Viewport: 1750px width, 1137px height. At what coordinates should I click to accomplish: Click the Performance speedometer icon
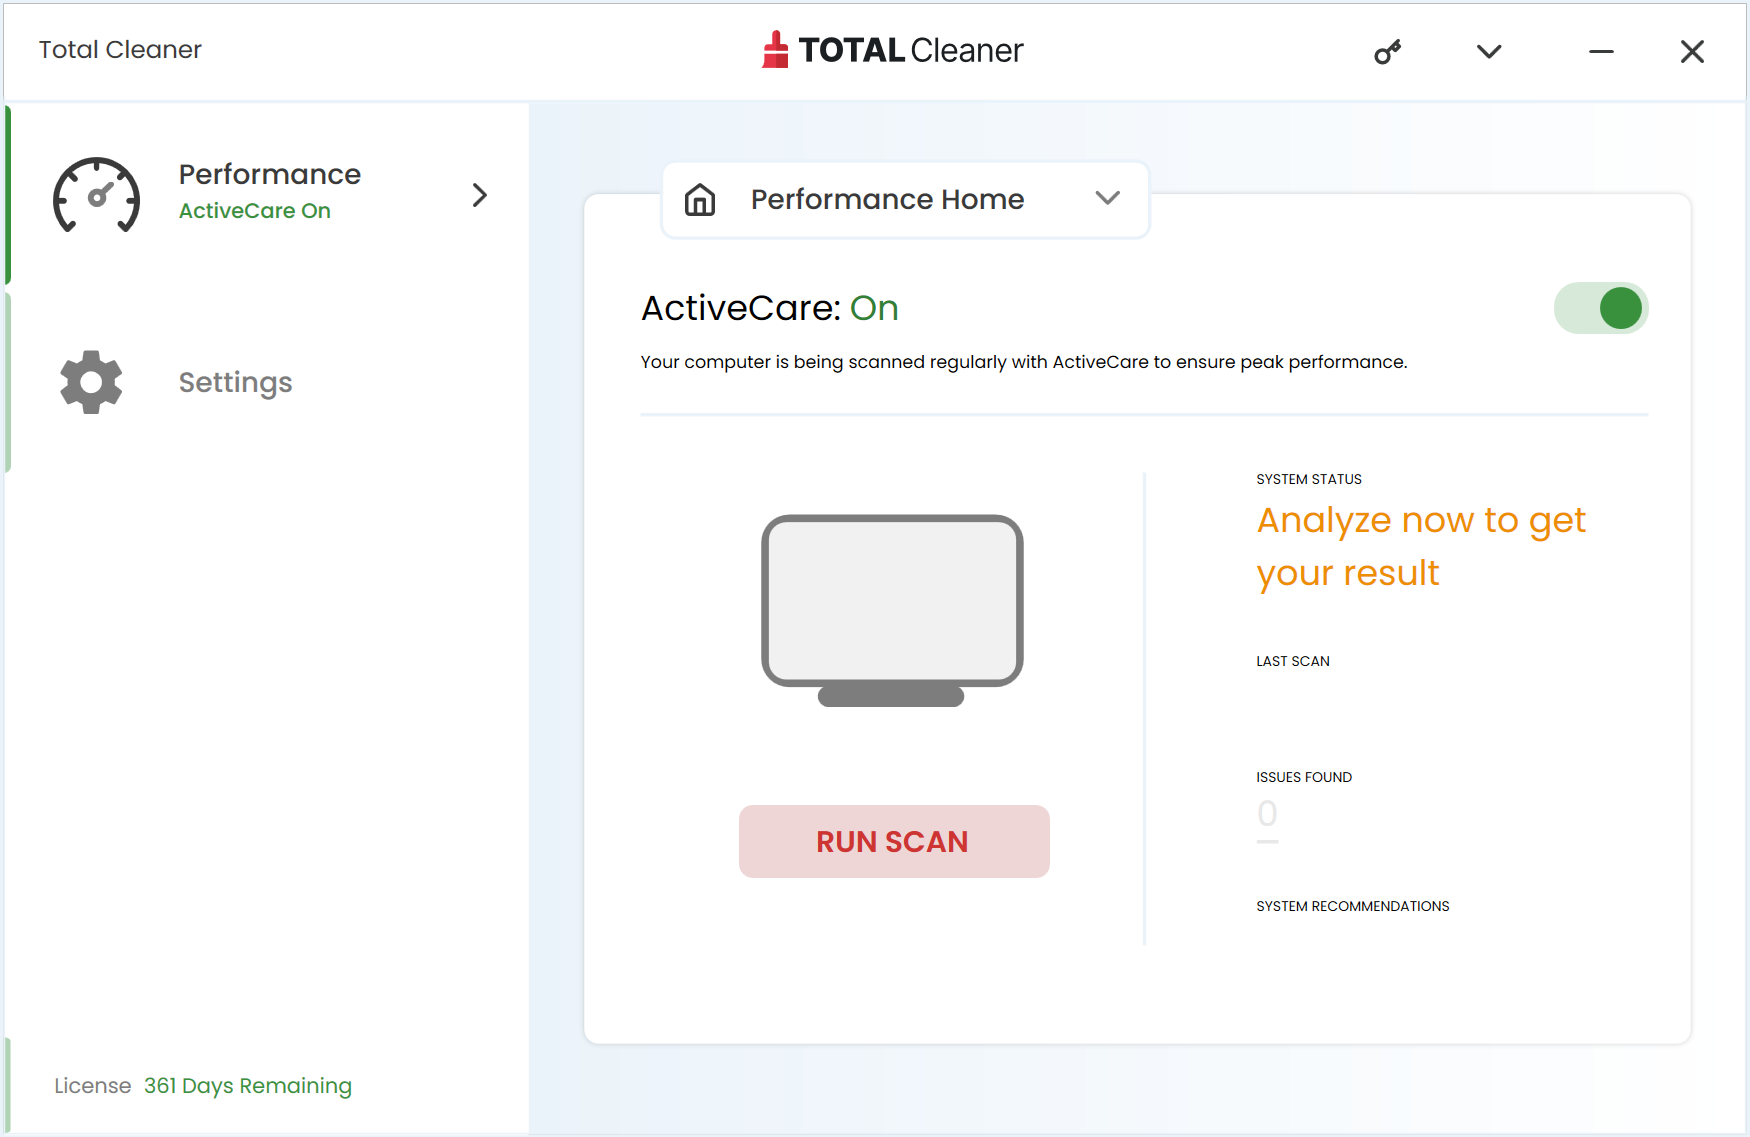pyautogui.click(x=96, y=195)
